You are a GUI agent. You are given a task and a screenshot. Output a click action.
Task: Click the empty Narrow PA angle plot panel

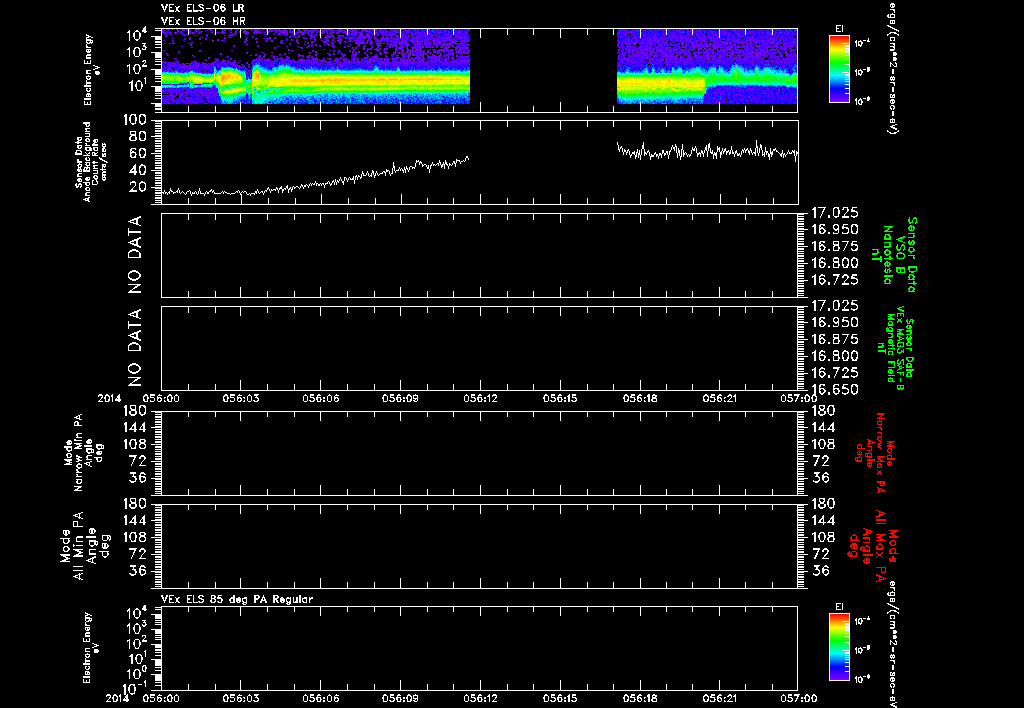479,453
